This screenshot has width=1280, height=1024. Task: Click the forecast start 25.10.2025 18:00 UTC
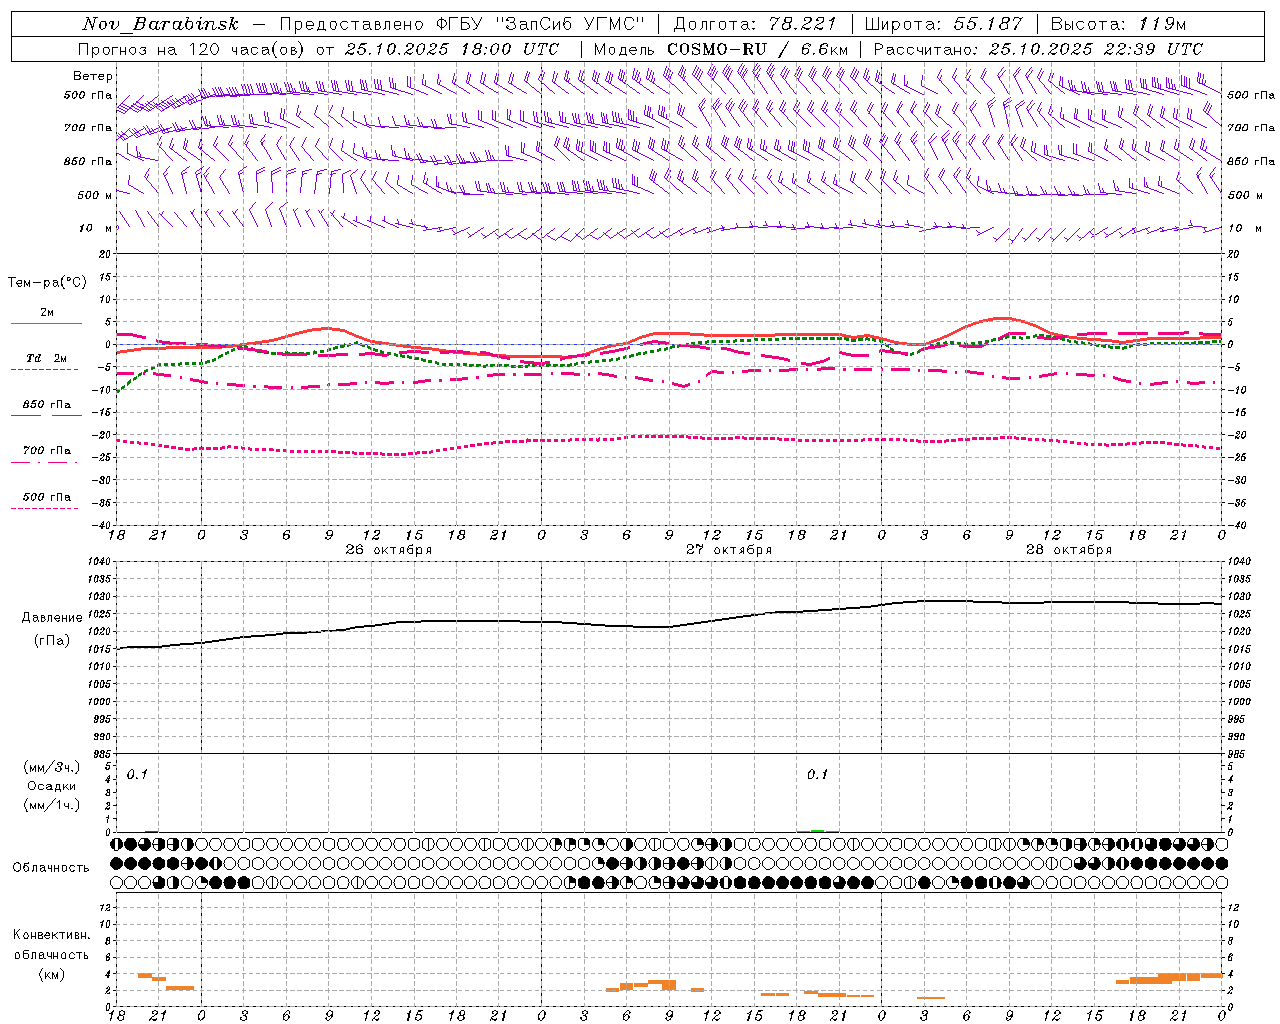tap(452, 49)
